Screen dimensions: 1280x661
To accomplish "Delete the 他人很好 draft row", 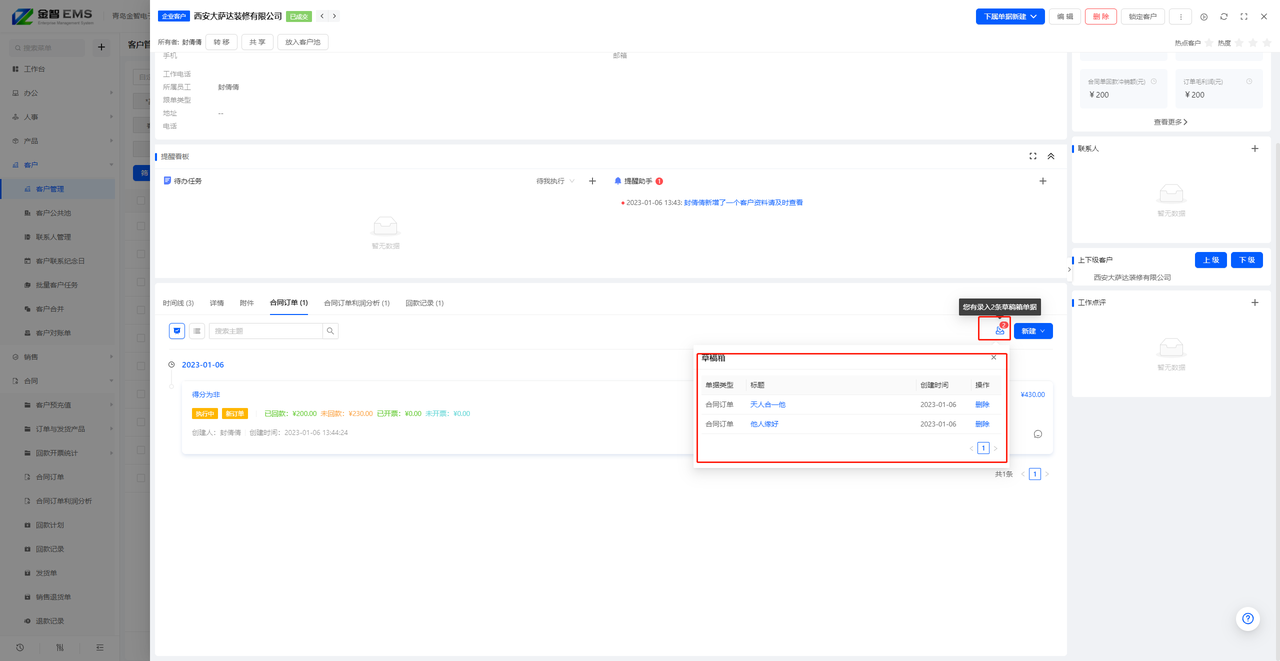I will (x=982, y=424).
